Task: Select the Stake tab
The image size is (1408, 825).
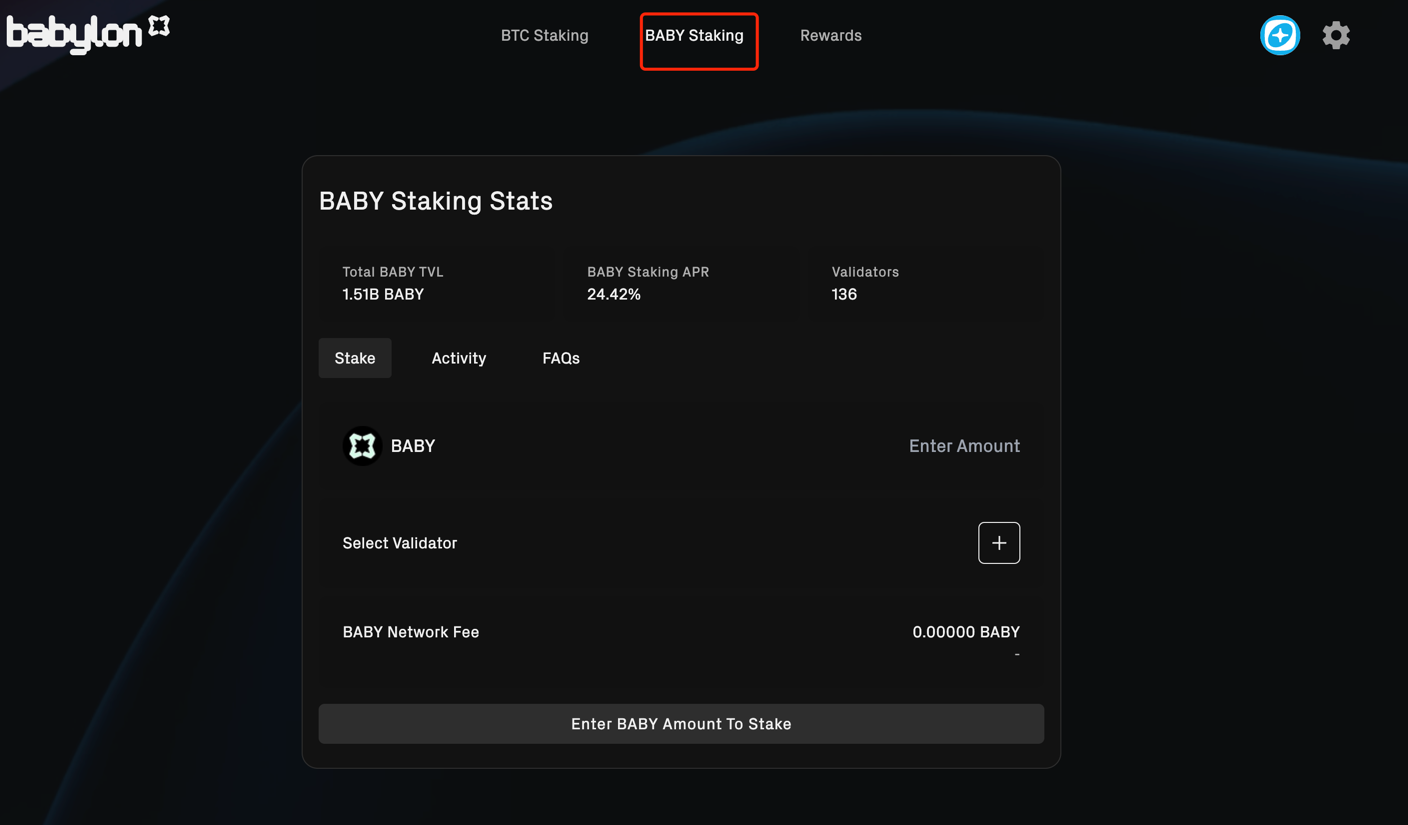Action: [354, 358]
